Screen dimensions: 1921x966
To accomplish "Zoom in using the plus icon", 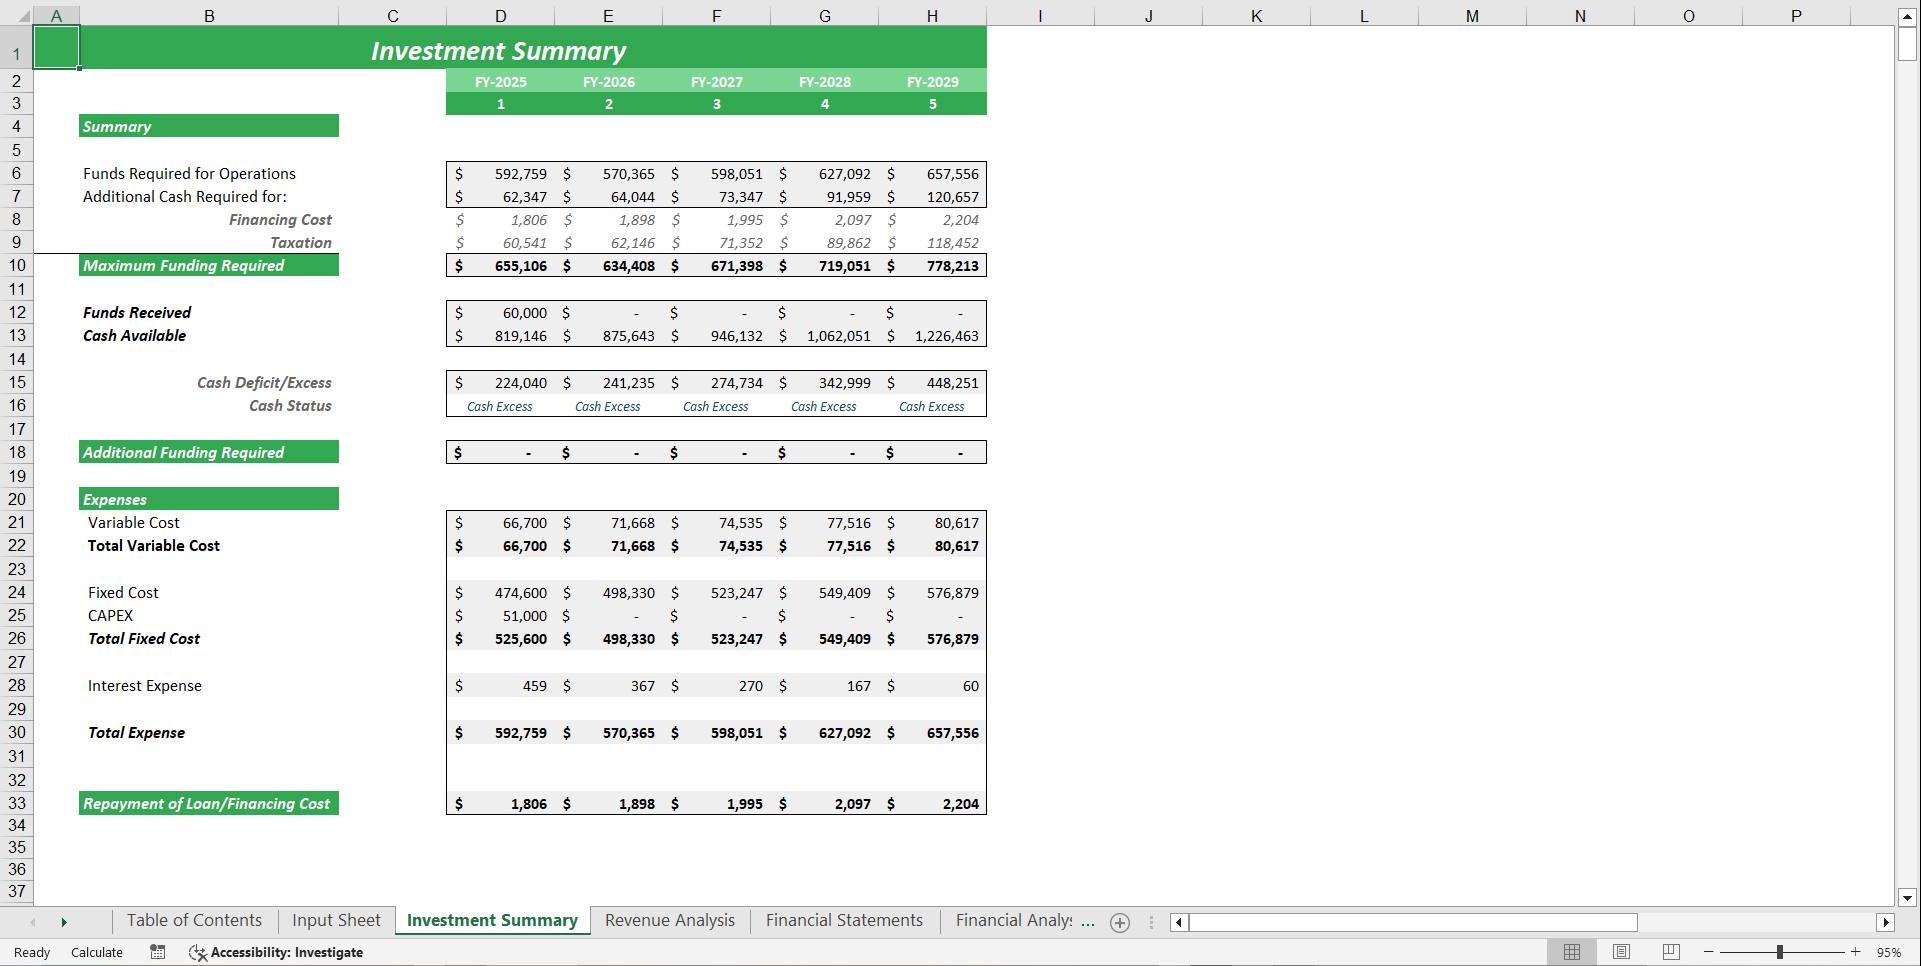I will point(1857,952).
